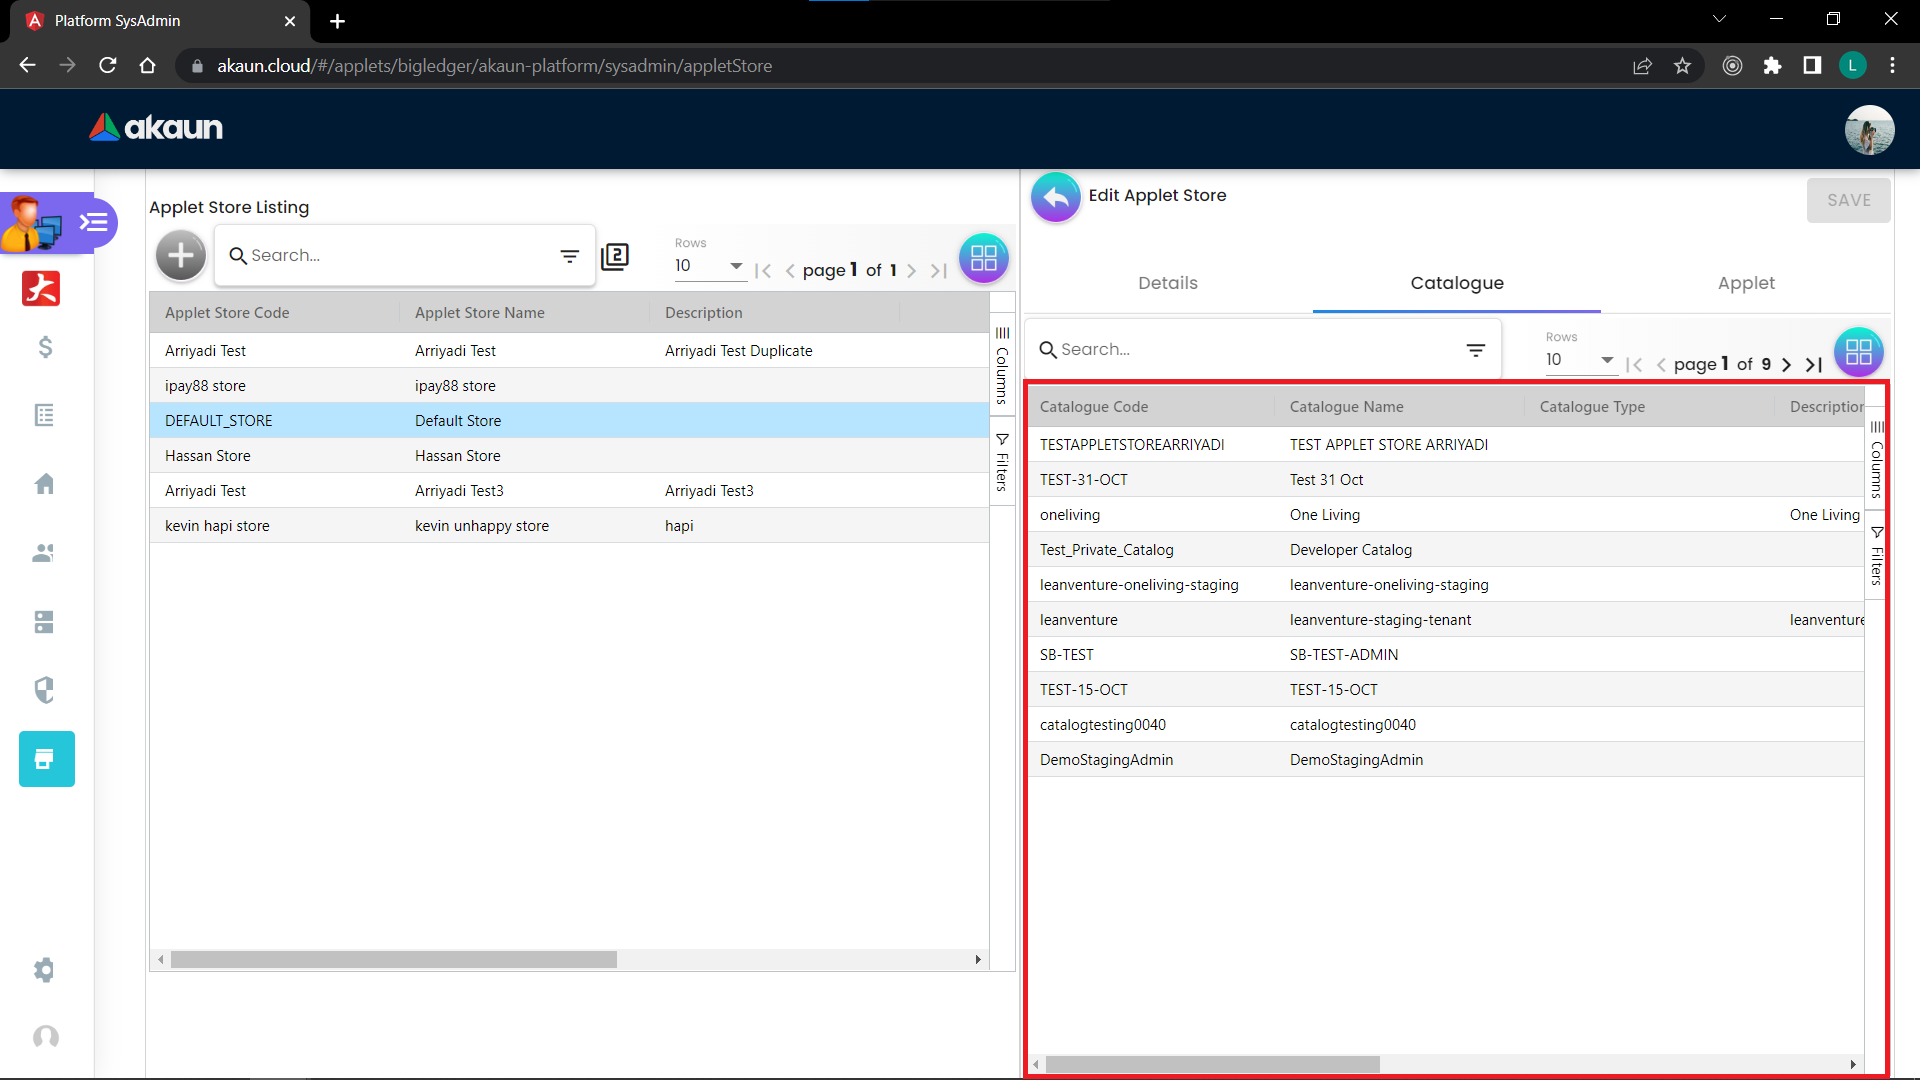
Task: Open Rows dropdown in Applet Store Listing
Action: pos(709,266)
